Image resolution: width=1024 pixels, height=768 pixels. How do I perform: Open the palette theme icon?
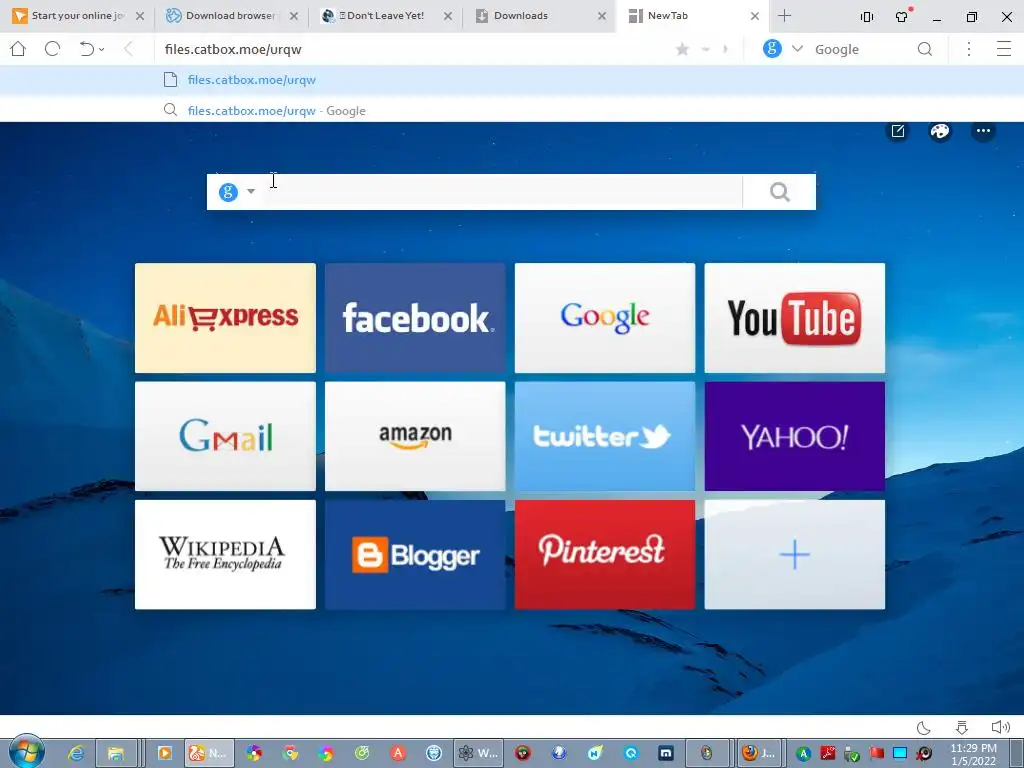pos(940,131)
